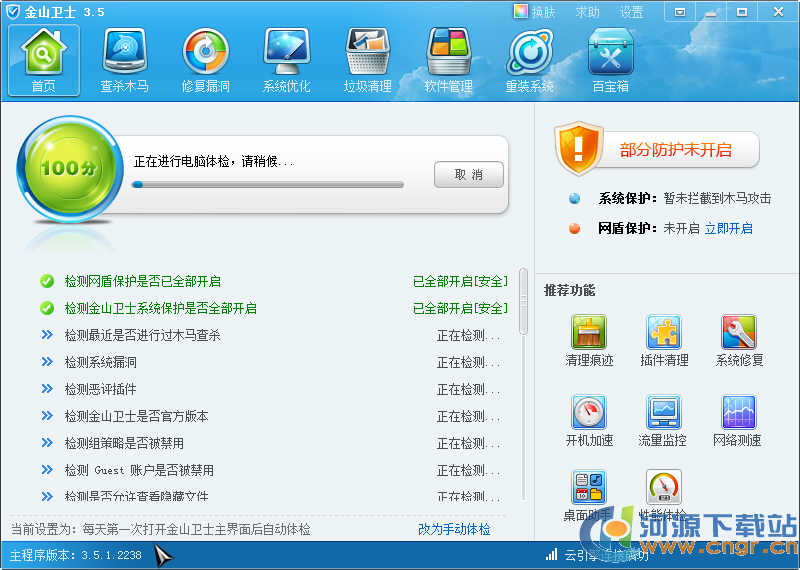Click 改为手动体检 link

click(454, 529)
